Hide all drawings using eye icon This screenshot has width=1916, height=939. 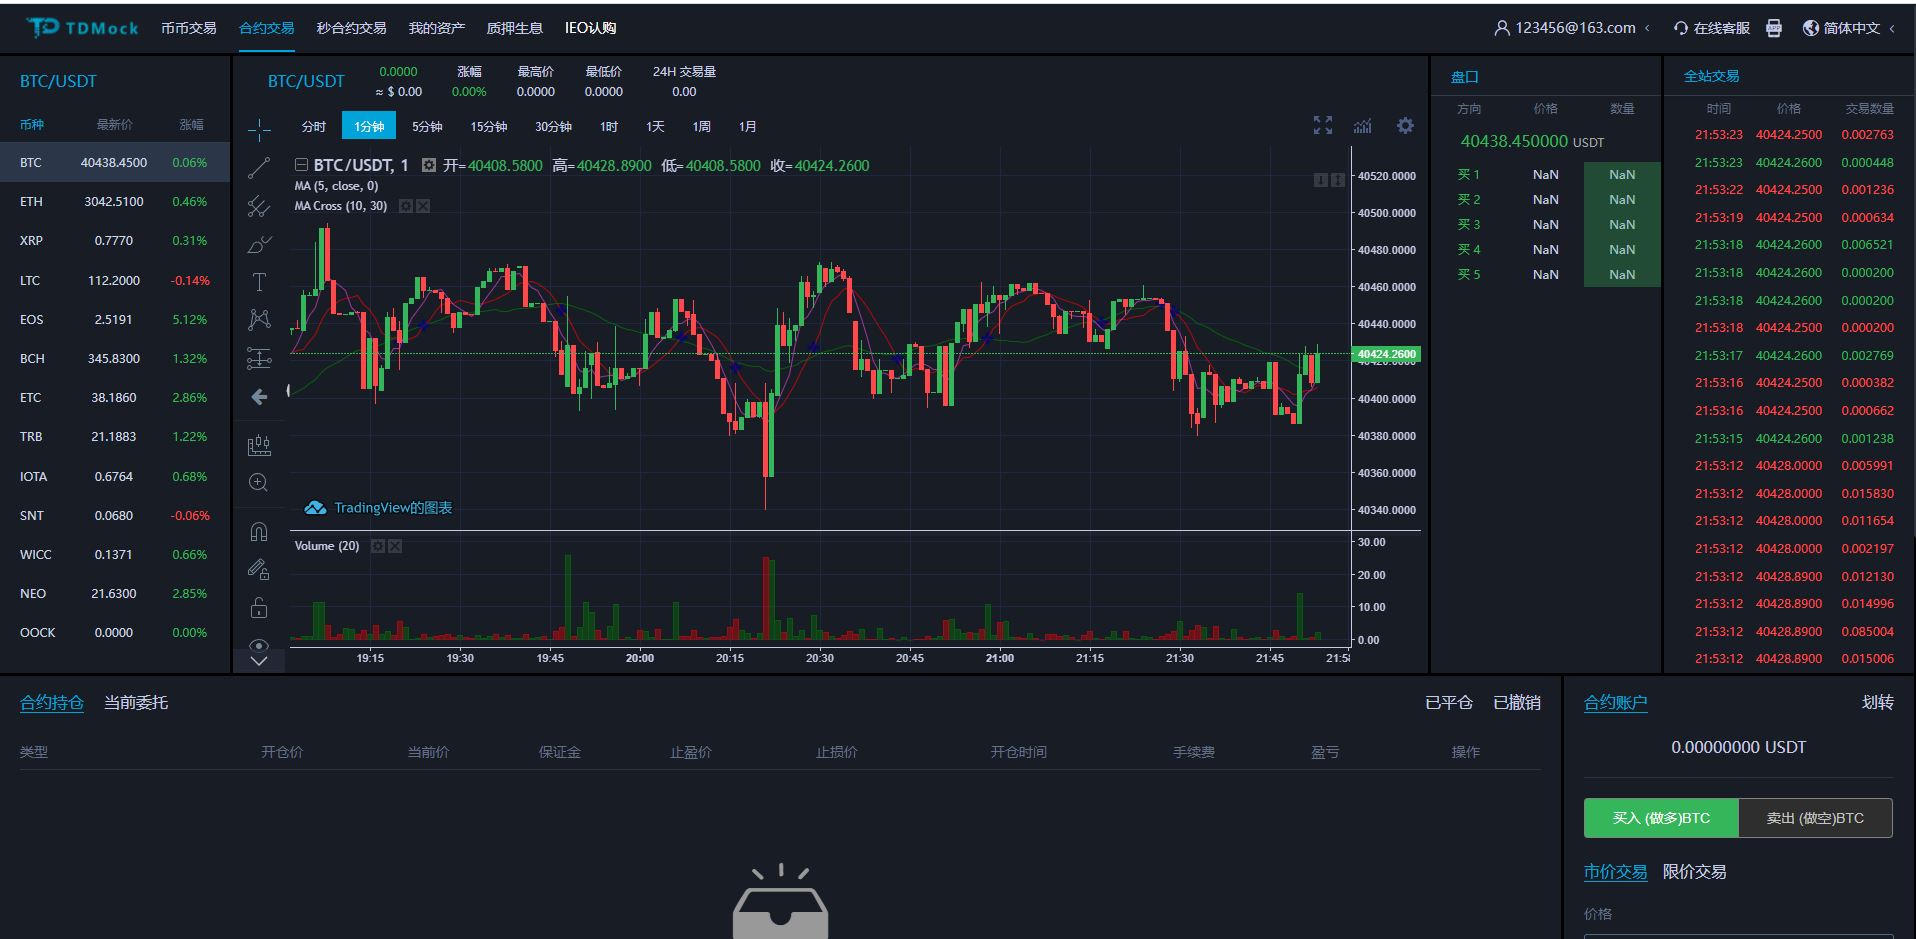(259, 645)
